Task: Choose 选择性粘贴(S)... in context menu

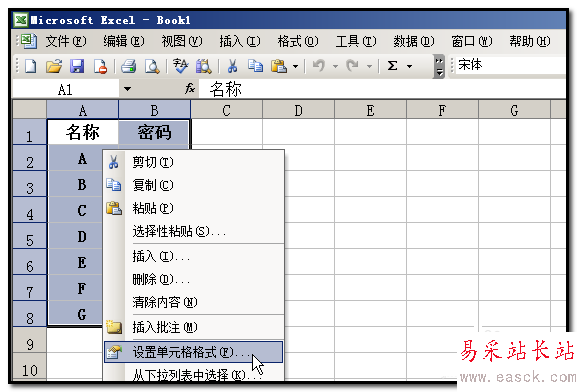Action: 194,231
